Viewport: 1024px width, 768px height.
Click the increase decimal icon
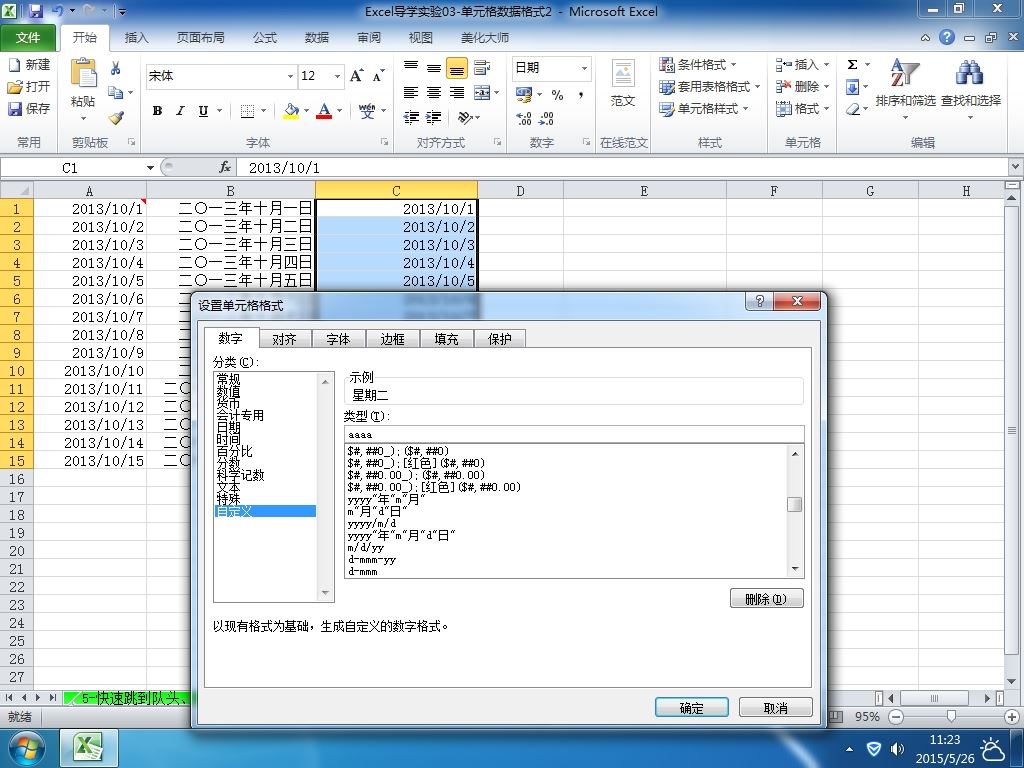click(524, 118)
